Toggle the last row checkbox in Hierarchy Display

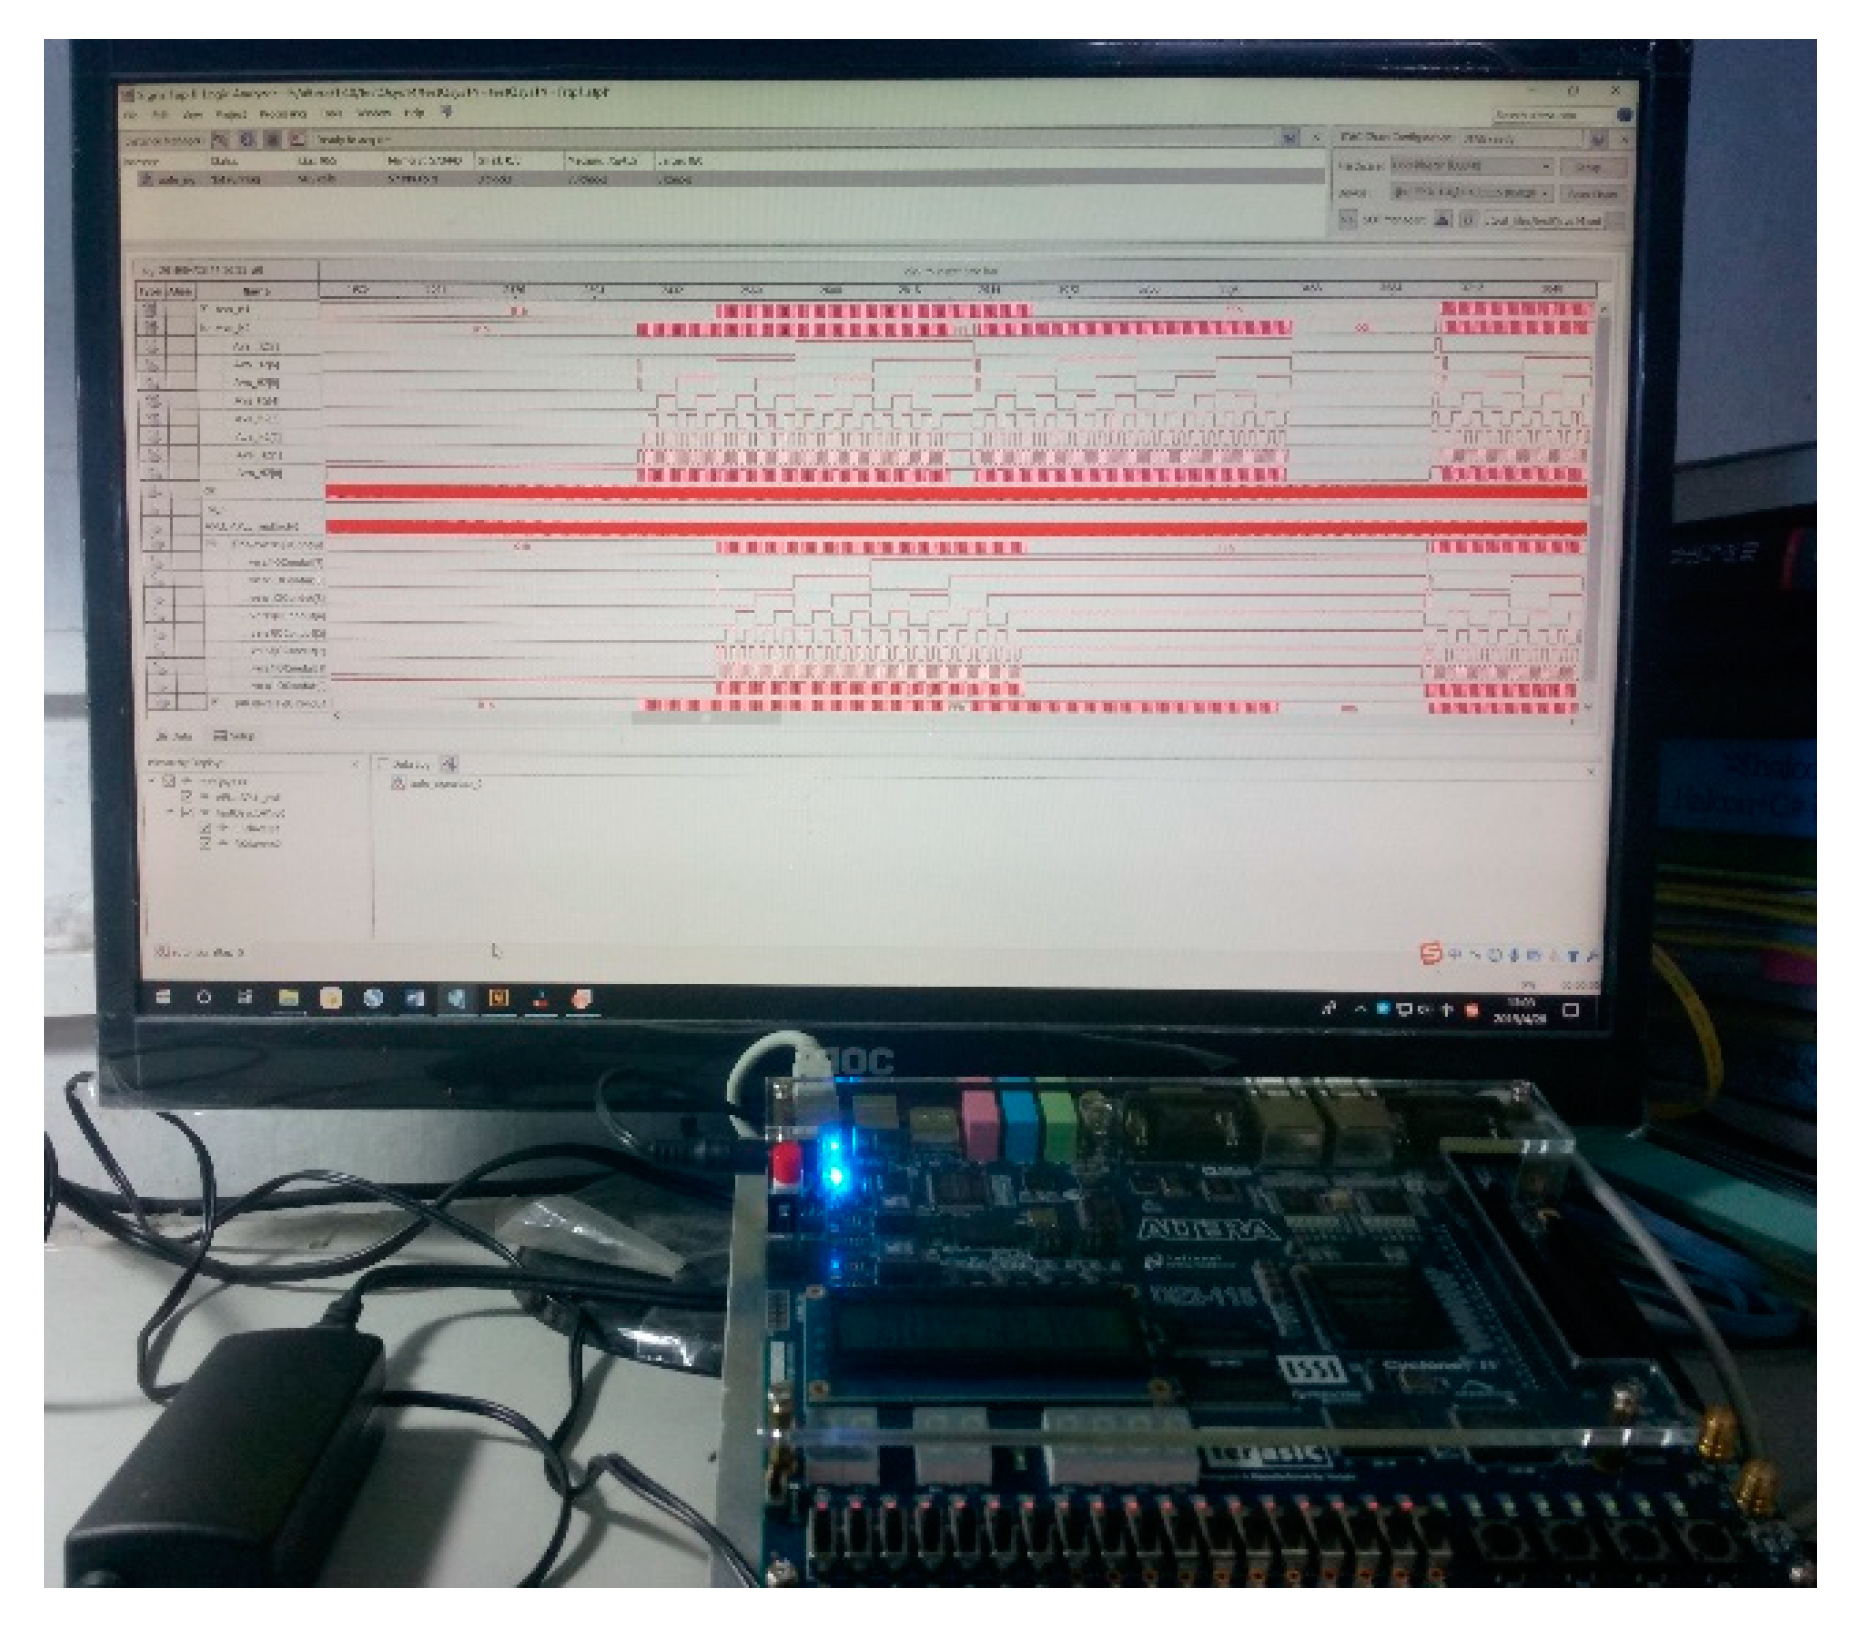(206, 844)
